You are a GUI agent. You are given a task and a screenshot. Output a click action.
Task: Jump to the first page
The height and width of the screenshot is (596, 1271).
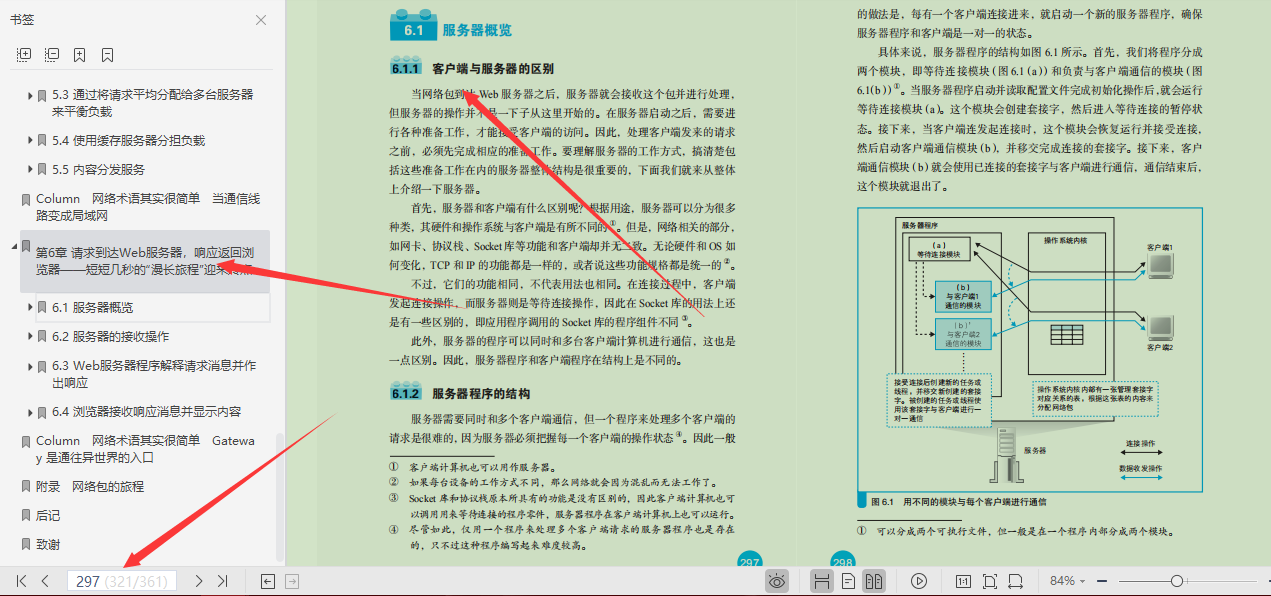pos(20,580)
